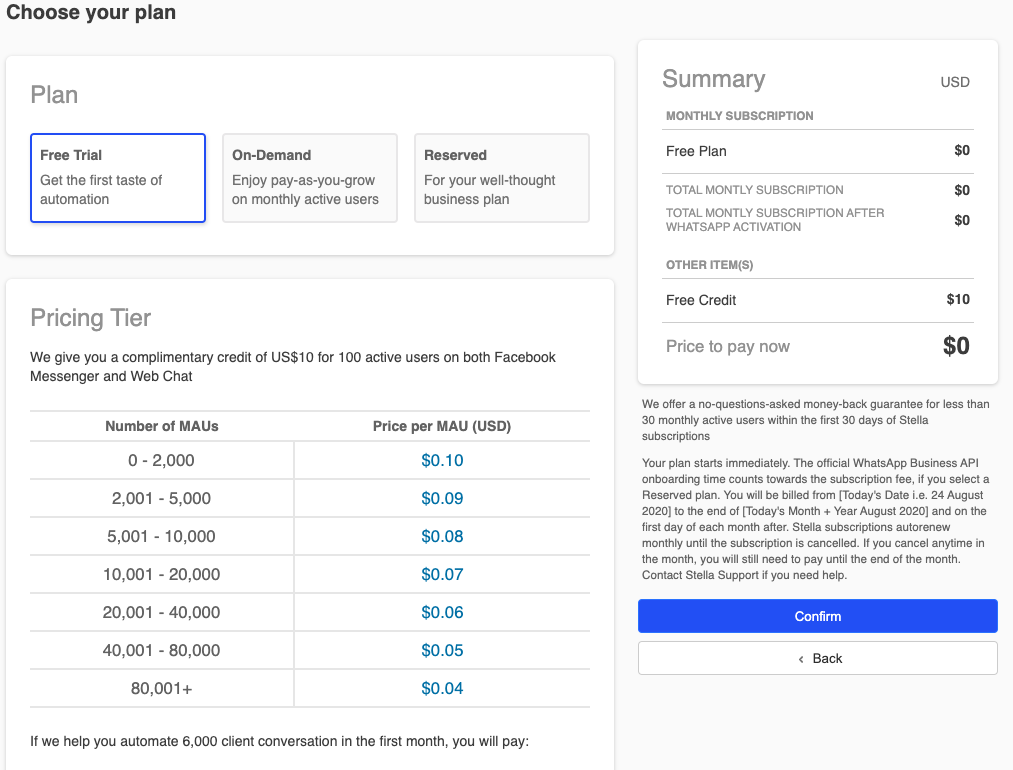The image size is (1013, 770).
Task: Click the $0.05 price entry
Action: [442, 651]
